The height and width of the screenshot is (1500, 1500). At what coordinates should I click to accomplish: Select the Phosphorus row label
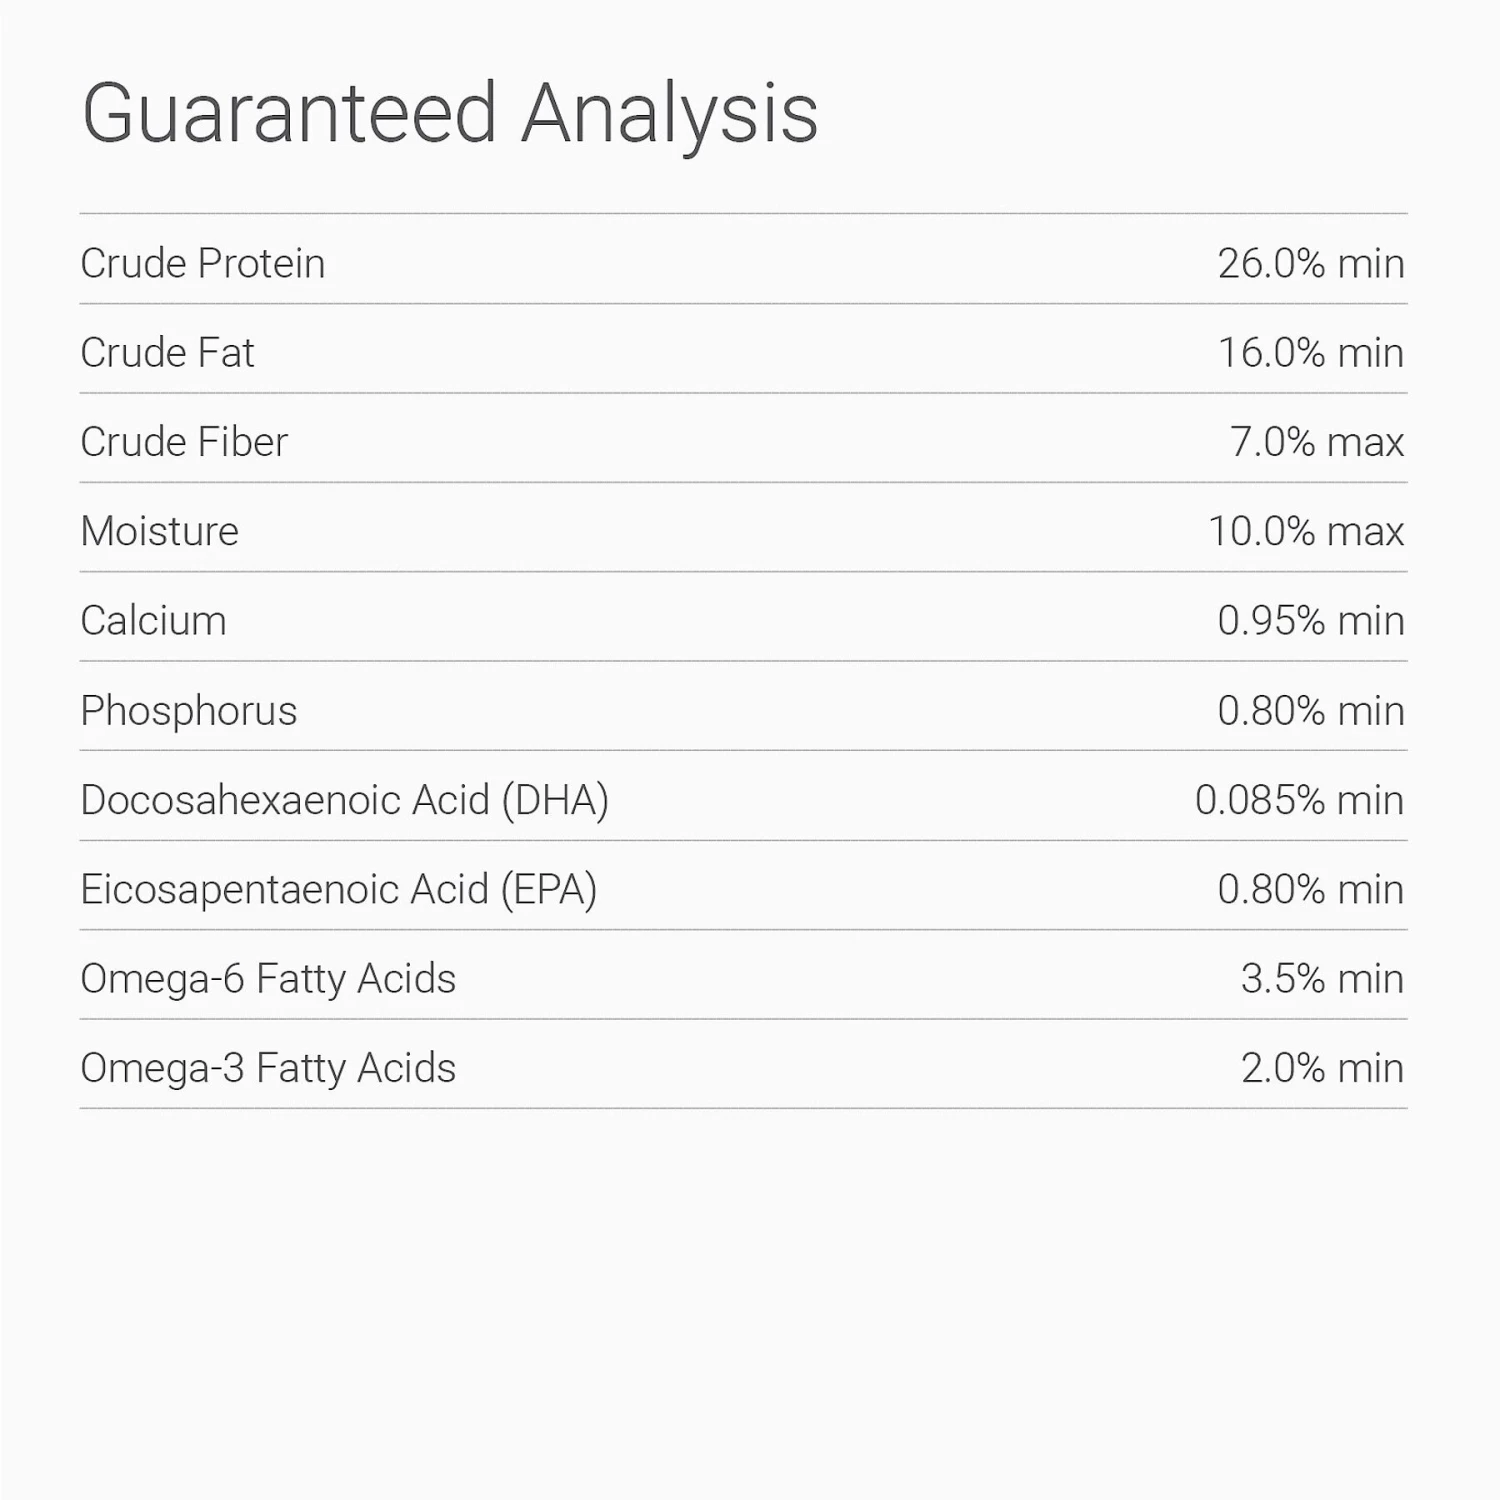(189, 711)
